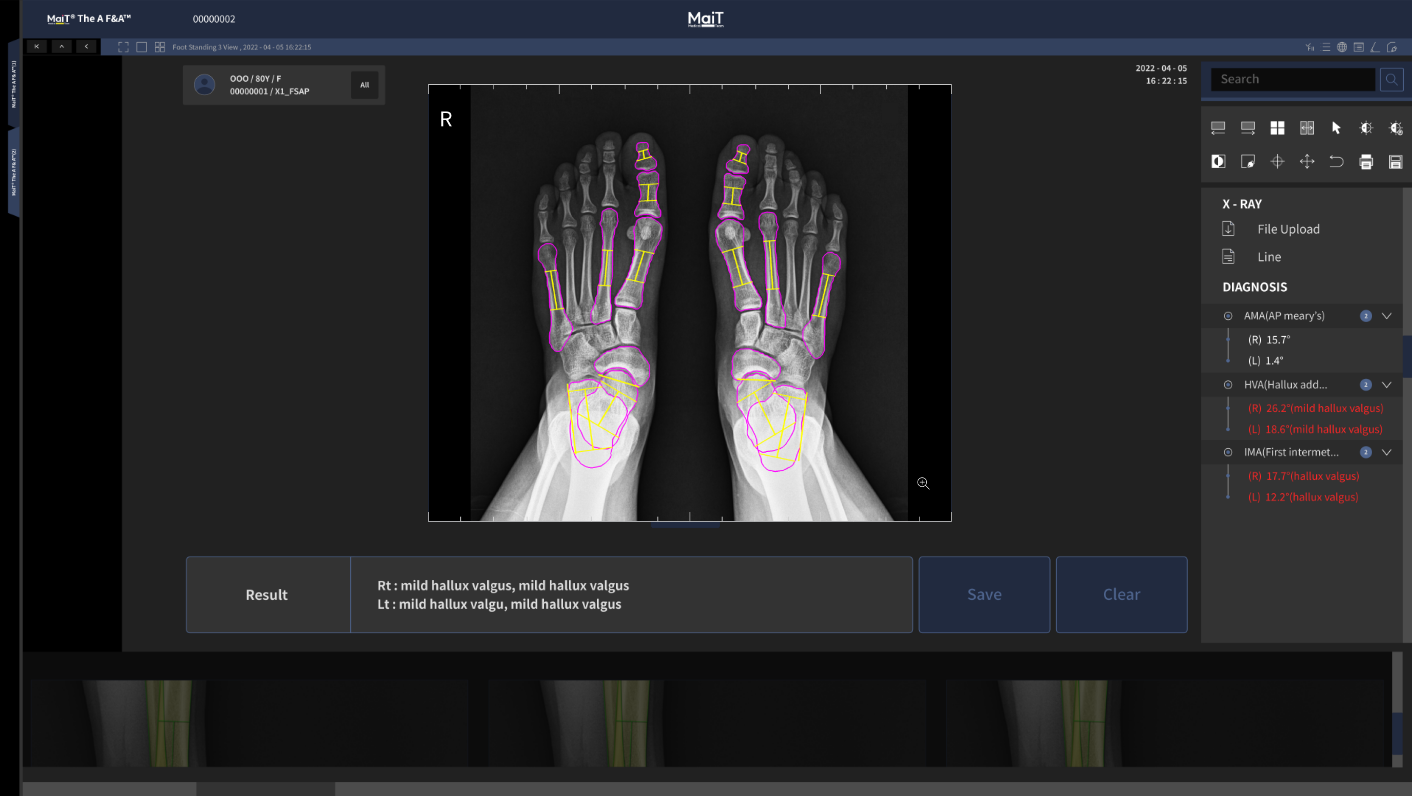Click the undo arrow icon

(x=1336, y=162)
